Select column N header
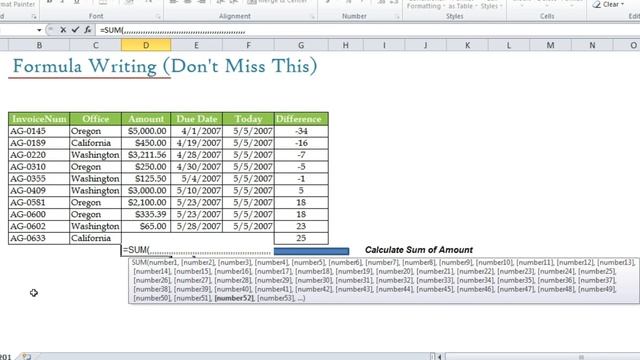 coord(592,45)
